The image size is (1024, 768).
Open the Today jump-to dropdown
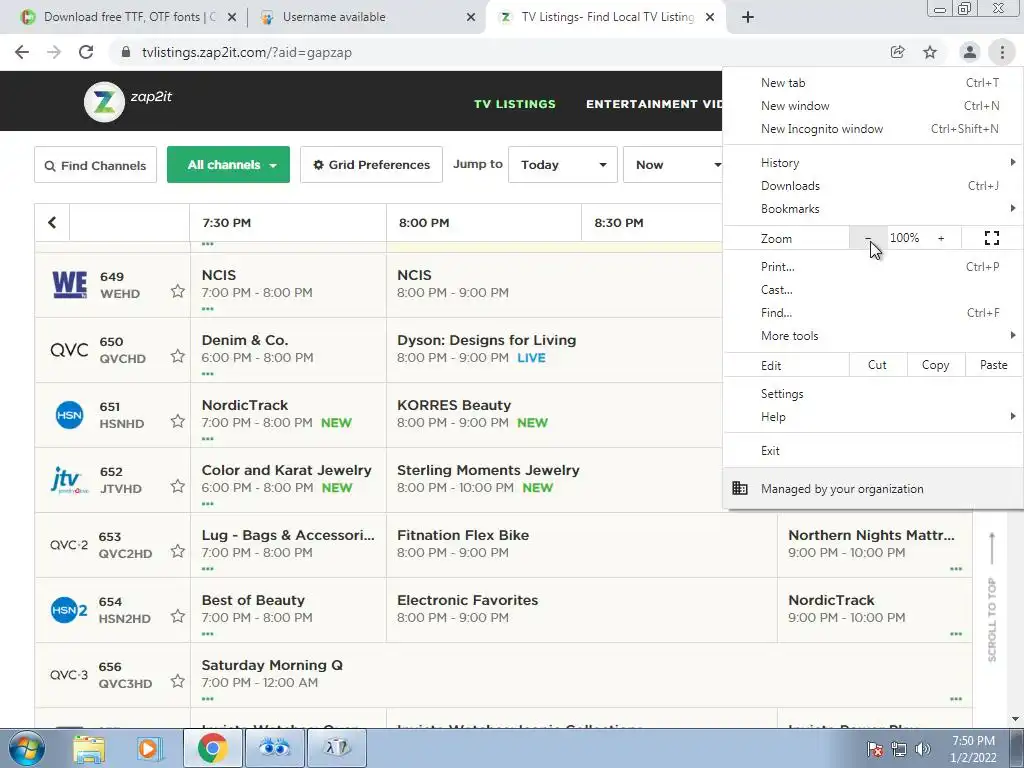[x=563, y=165]
